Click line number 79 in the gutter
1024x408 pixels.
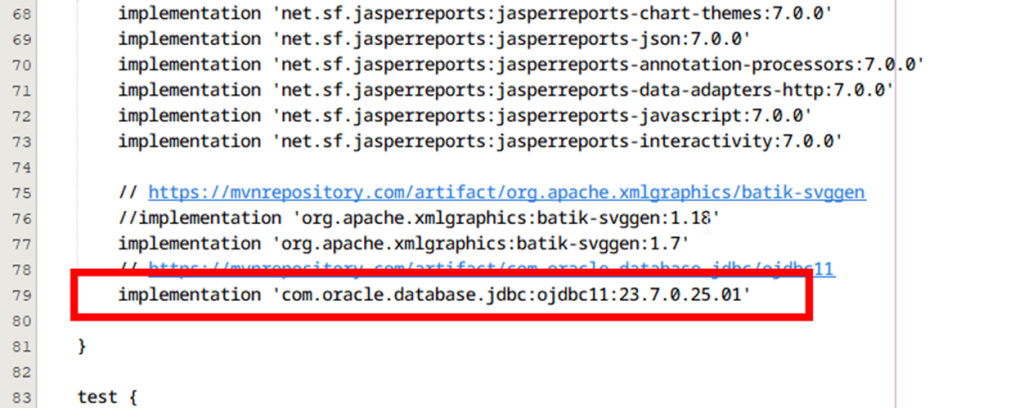click(19, 295)
